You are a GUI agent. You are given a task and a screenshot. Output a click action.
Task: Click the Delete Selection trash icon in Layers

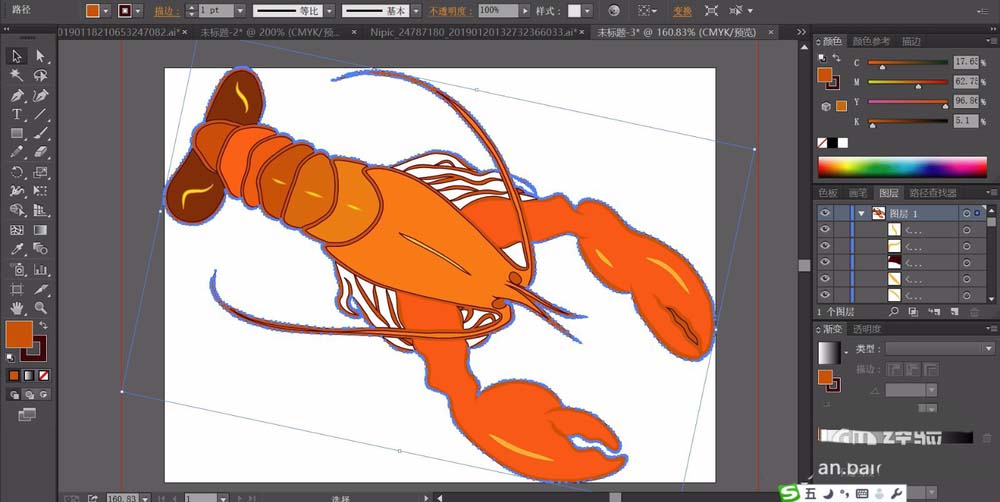click(x=974, y=312)
